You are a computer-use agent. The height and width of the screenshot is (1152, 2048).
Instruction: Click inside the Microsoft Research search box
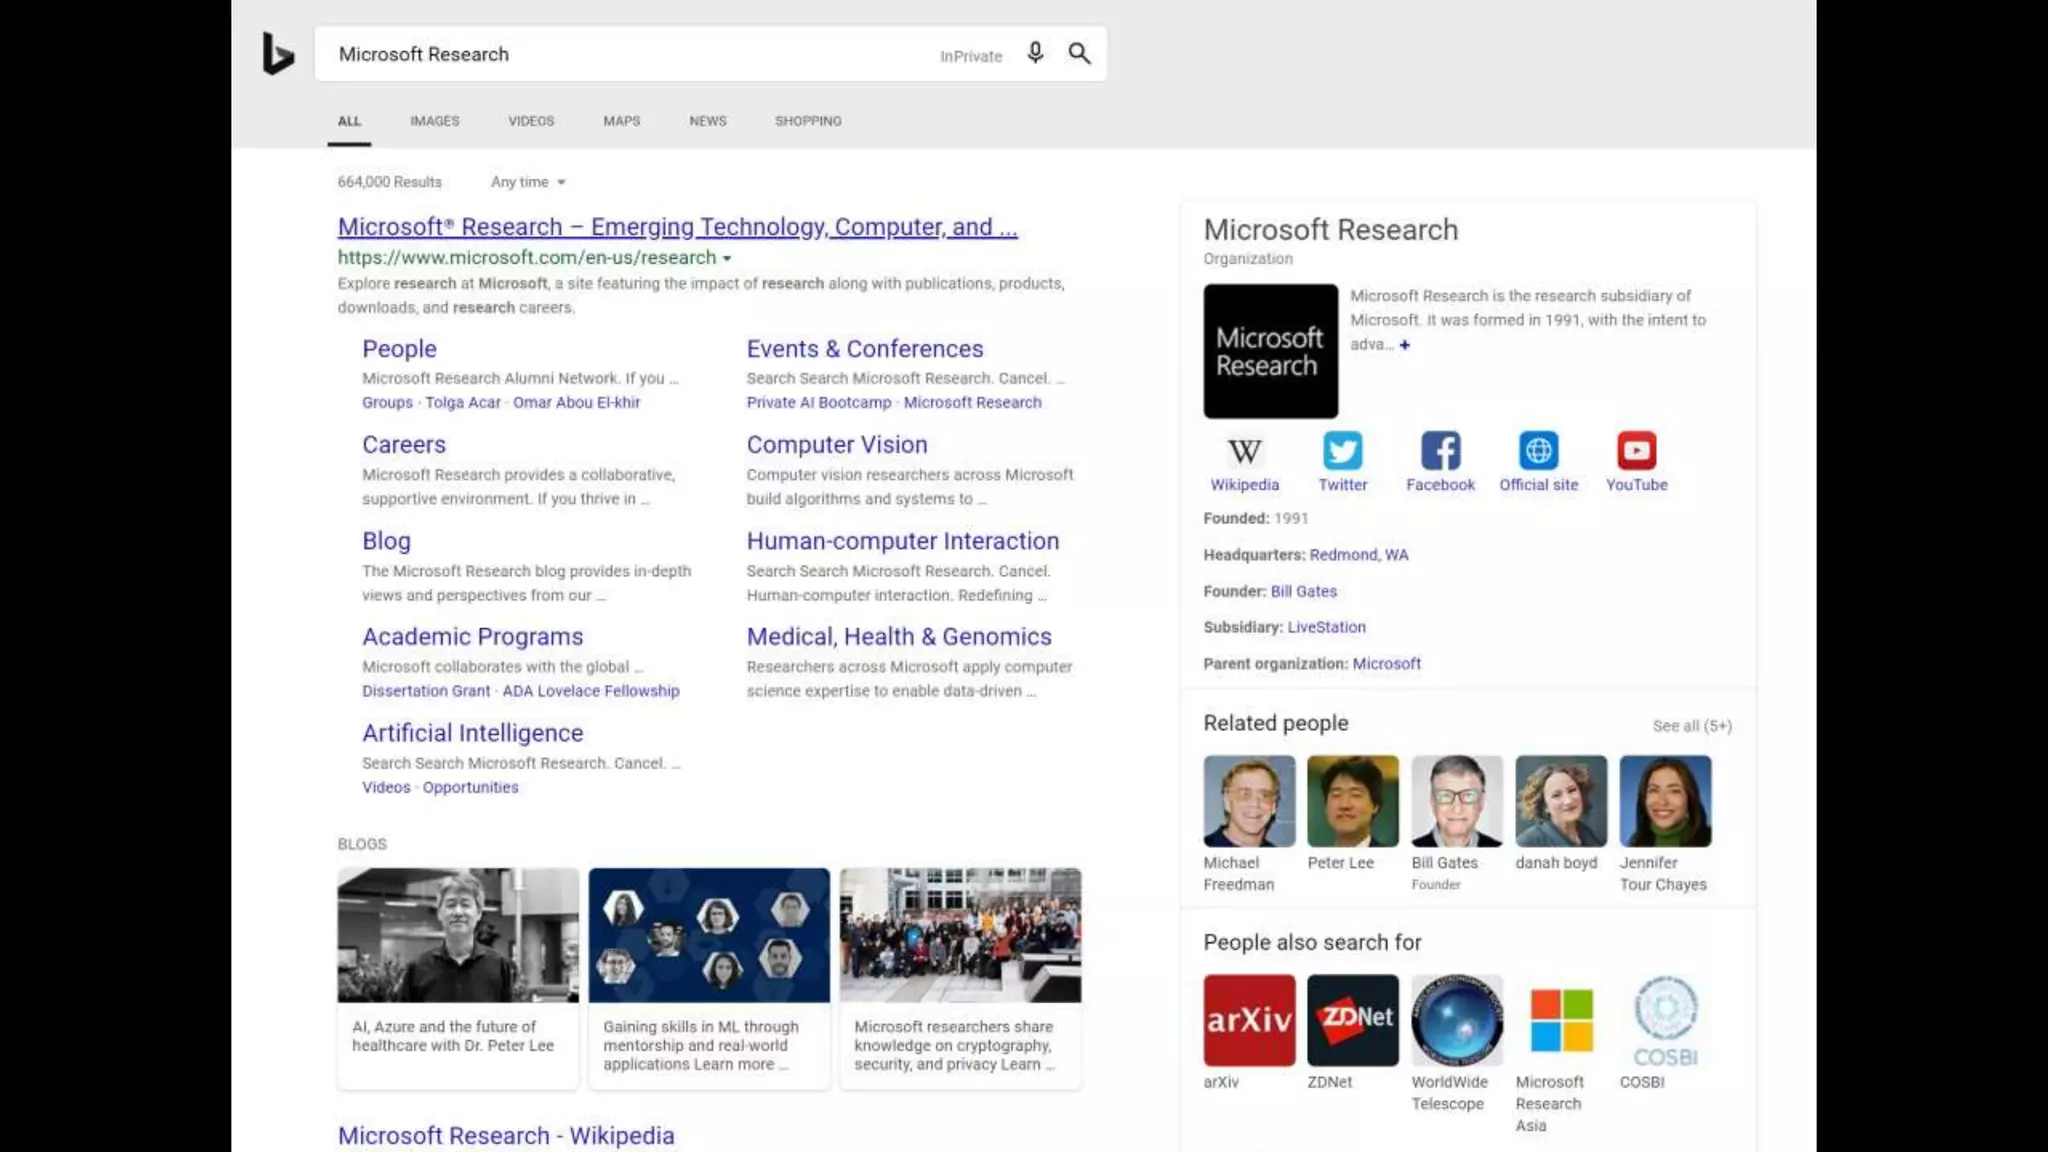tap(620, 54)
